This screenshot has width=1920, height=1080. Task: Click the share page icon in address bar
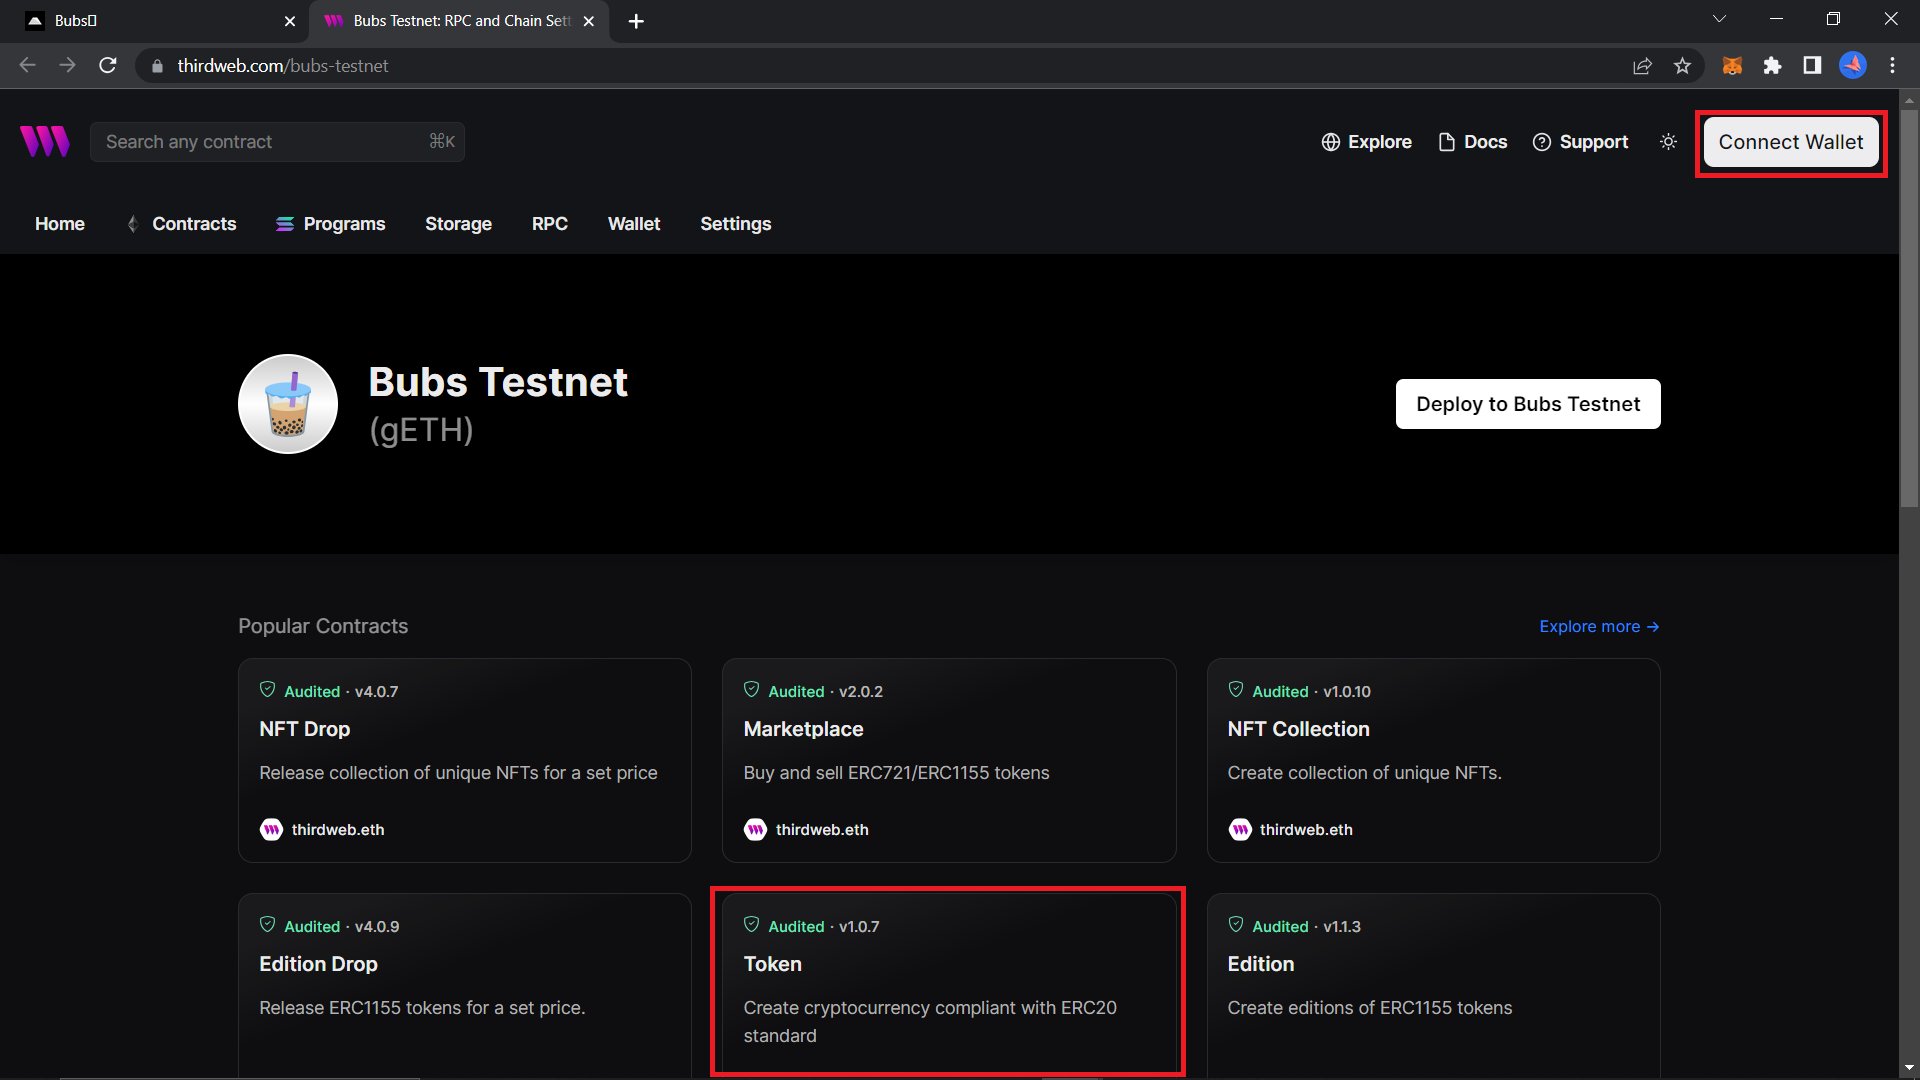click(x=1642, y=66)
